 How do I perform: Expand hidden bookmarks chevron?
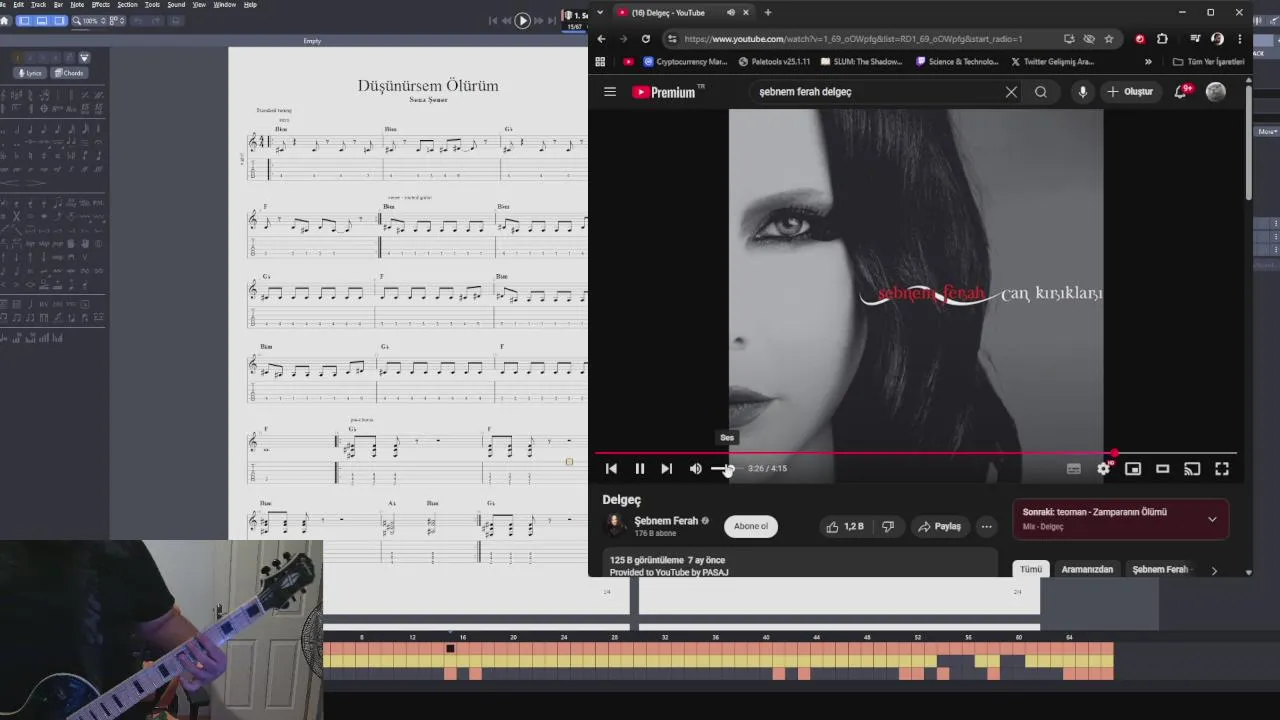[x=1148, y=61]
